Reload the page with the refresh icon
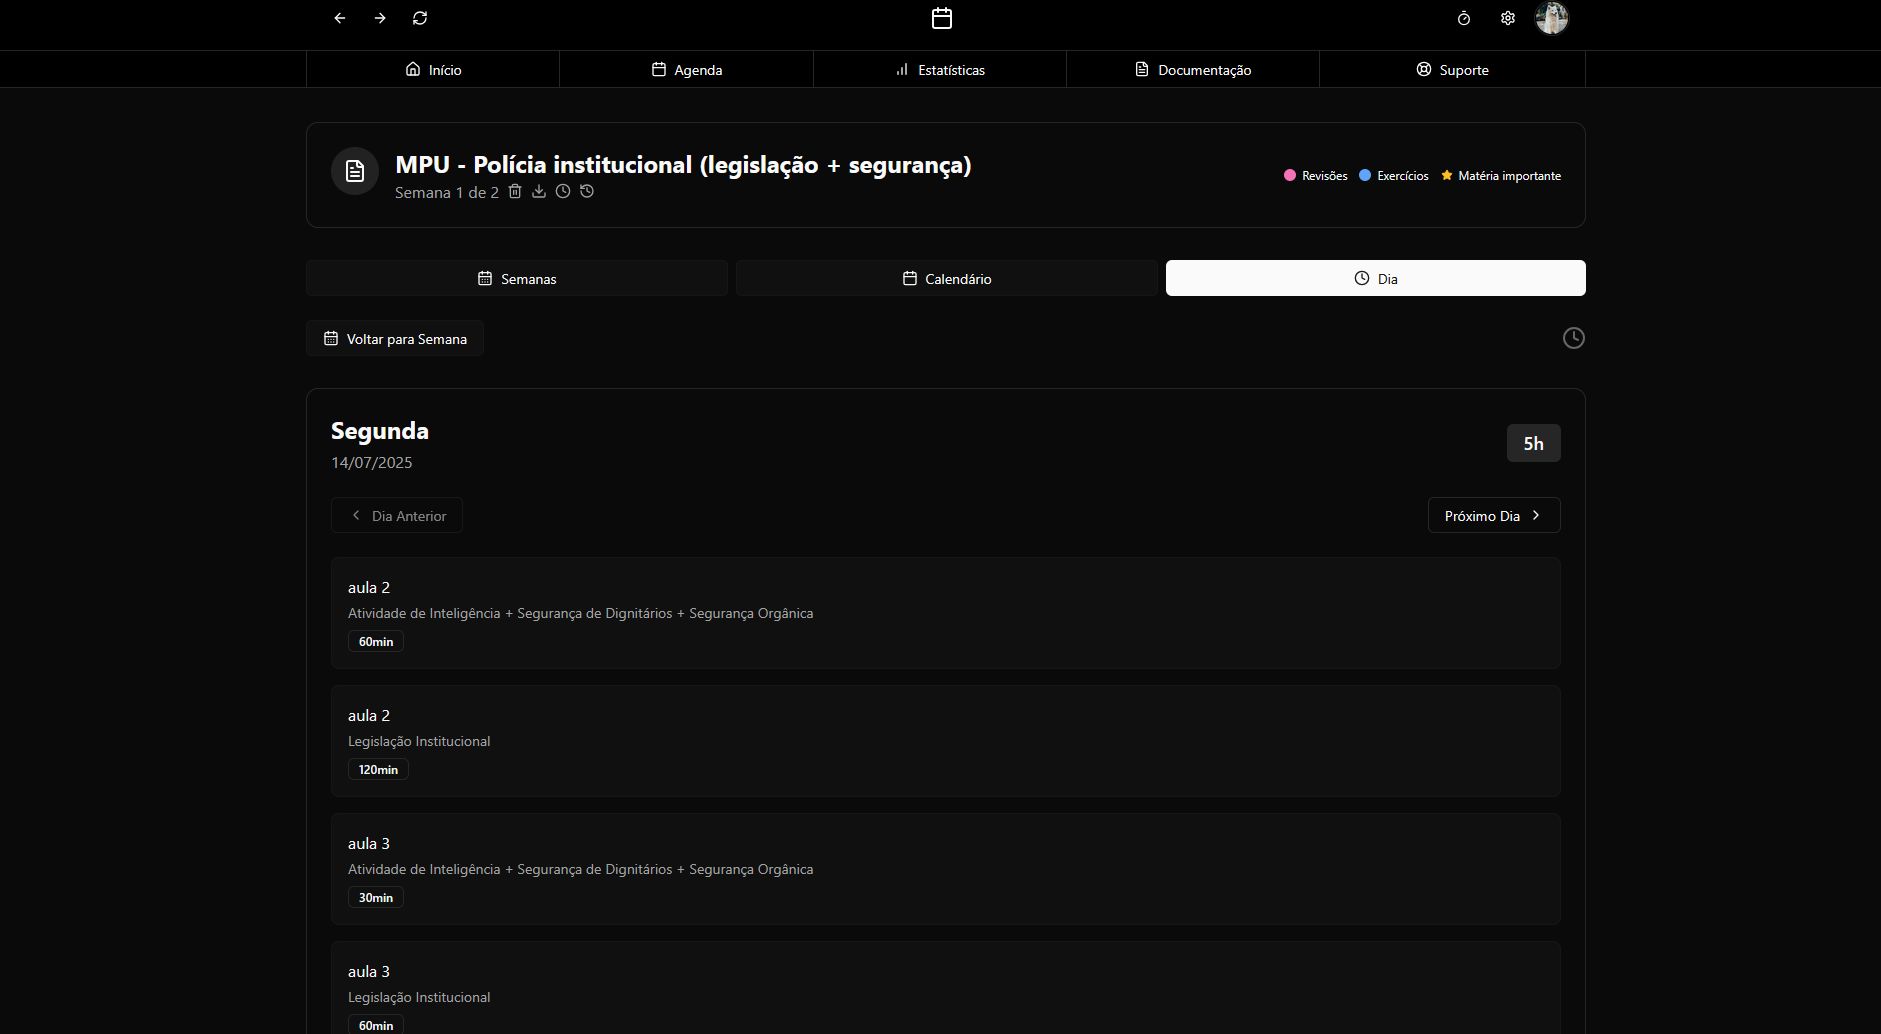 420,18
